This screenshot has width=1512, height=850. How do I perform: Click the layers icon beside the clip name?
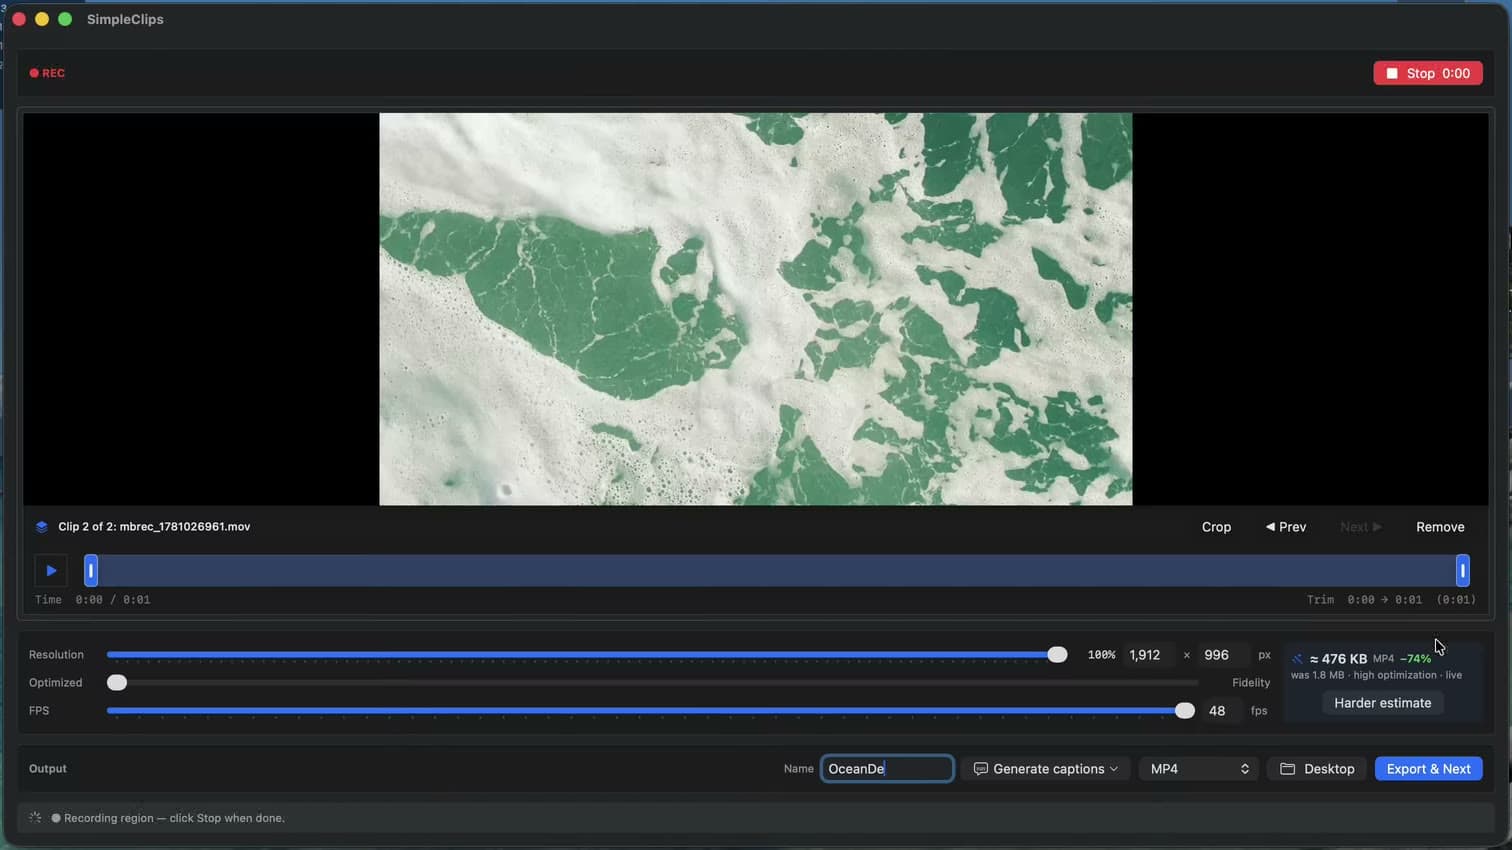(42, 527)
